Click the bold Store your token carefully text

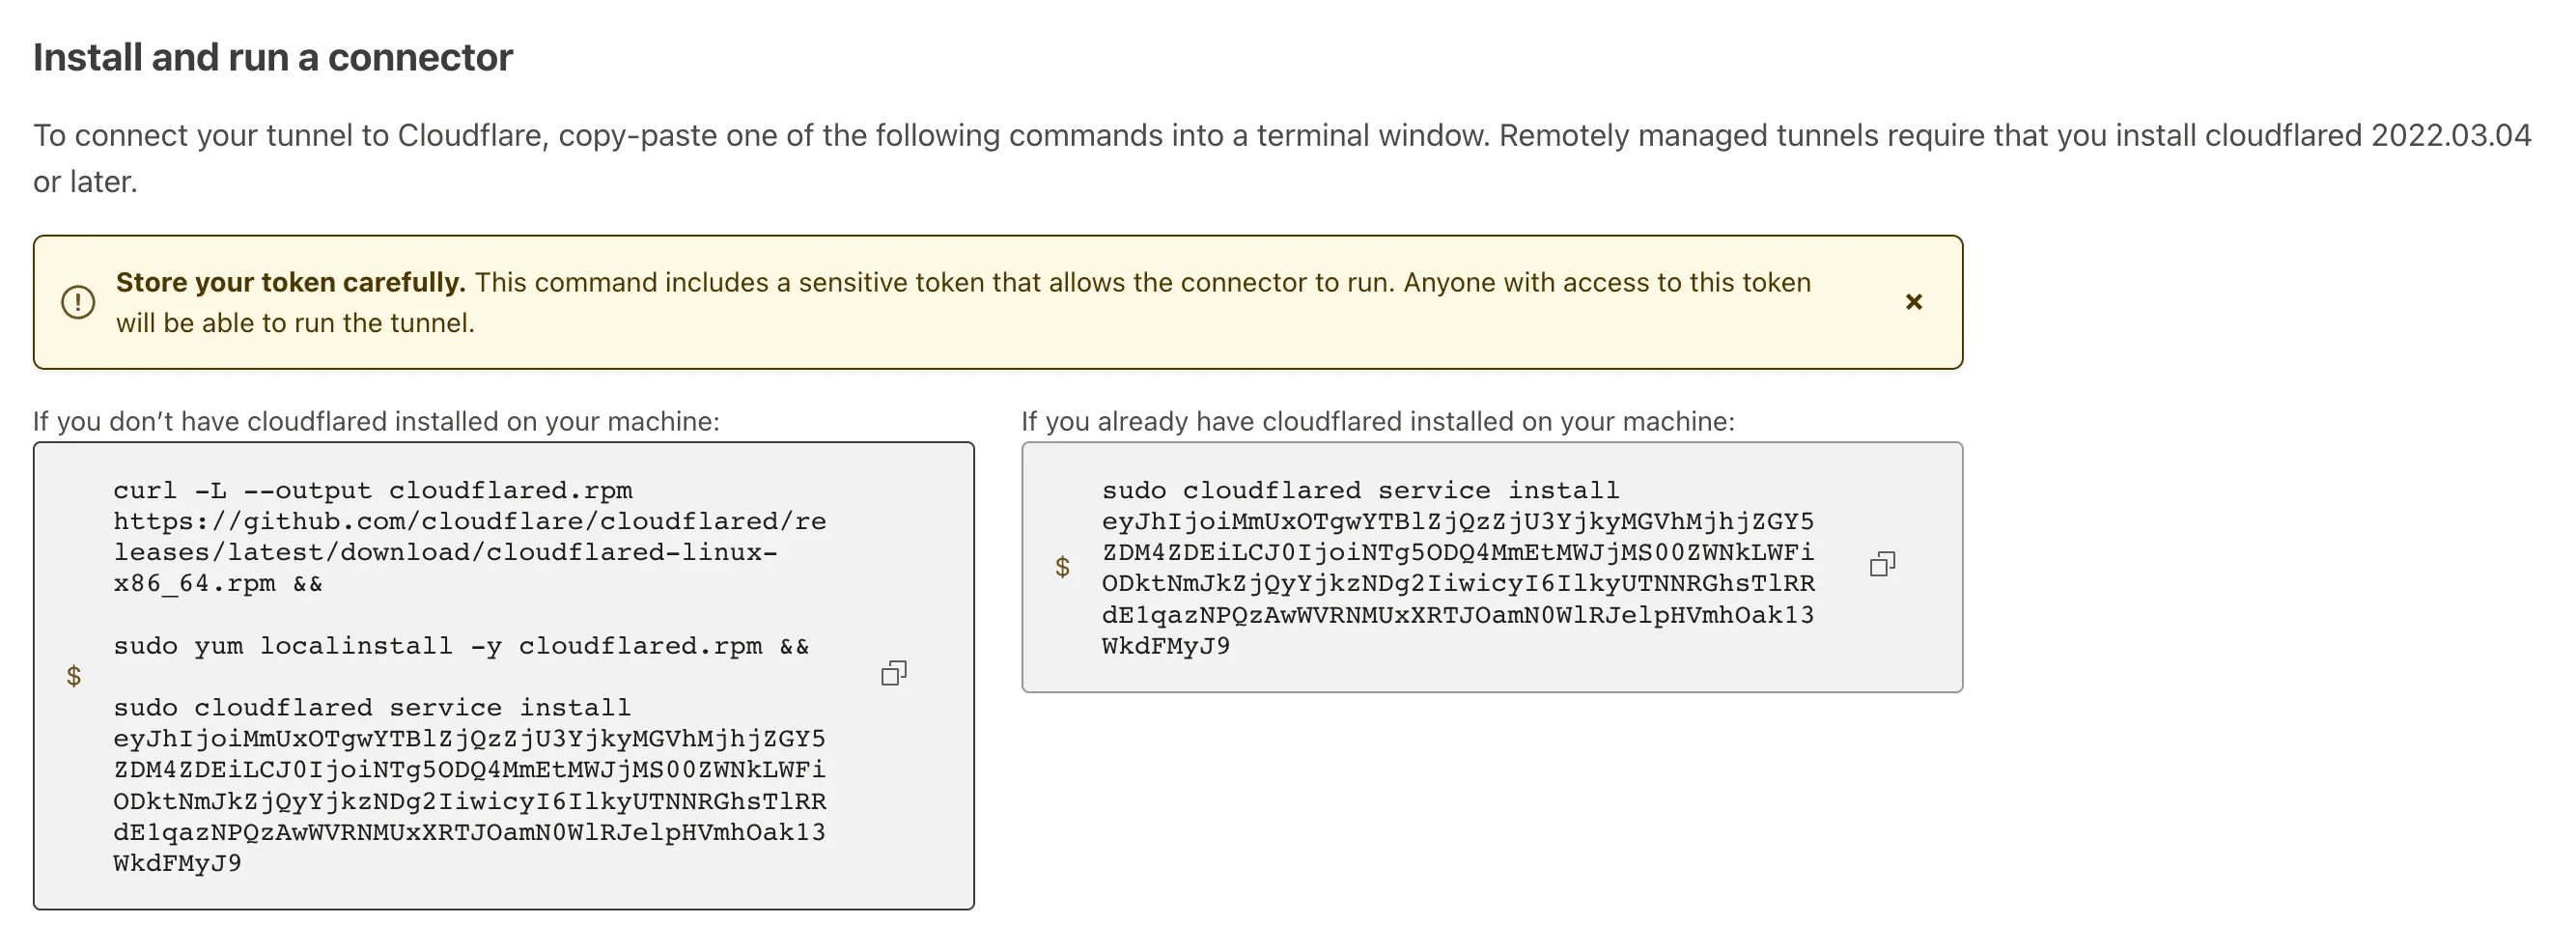pyautogui.click(x=291, y=283)
